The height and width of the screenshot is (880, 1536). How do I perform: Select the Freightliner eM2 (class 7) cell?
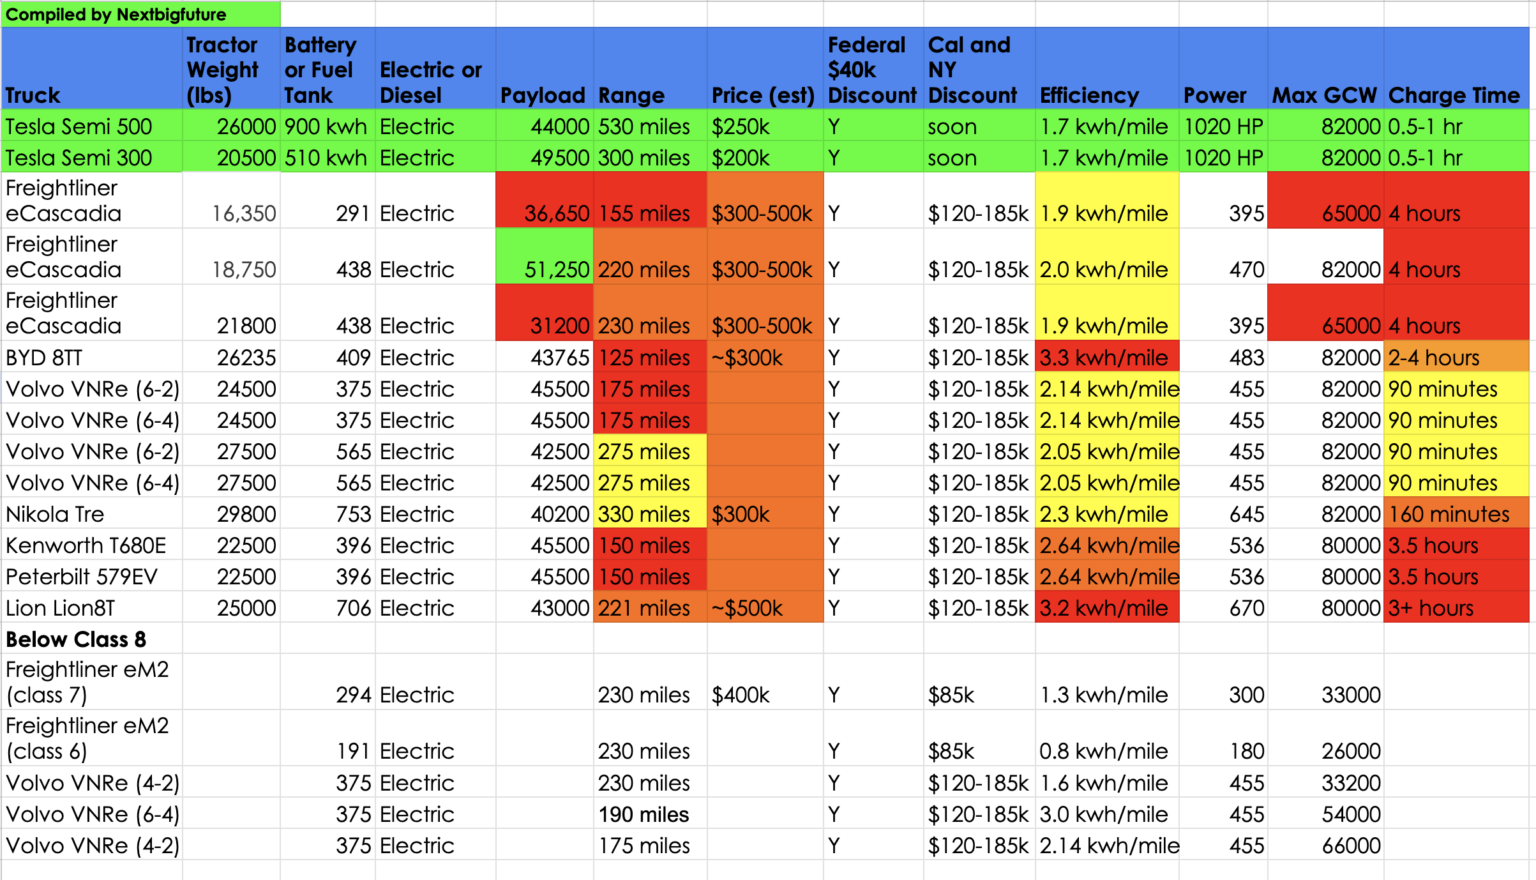click(x=80, y=681)
